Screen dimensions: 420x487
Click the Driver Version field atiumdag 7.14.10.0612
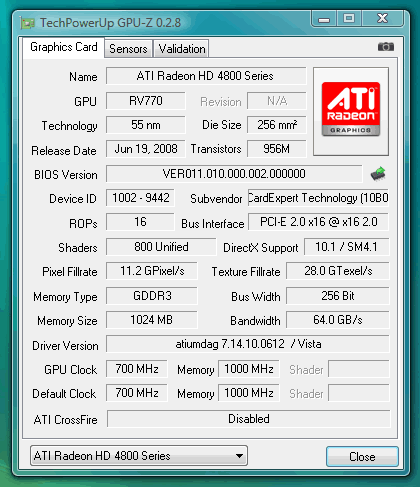pyautogui.click(x=248, y=344)
